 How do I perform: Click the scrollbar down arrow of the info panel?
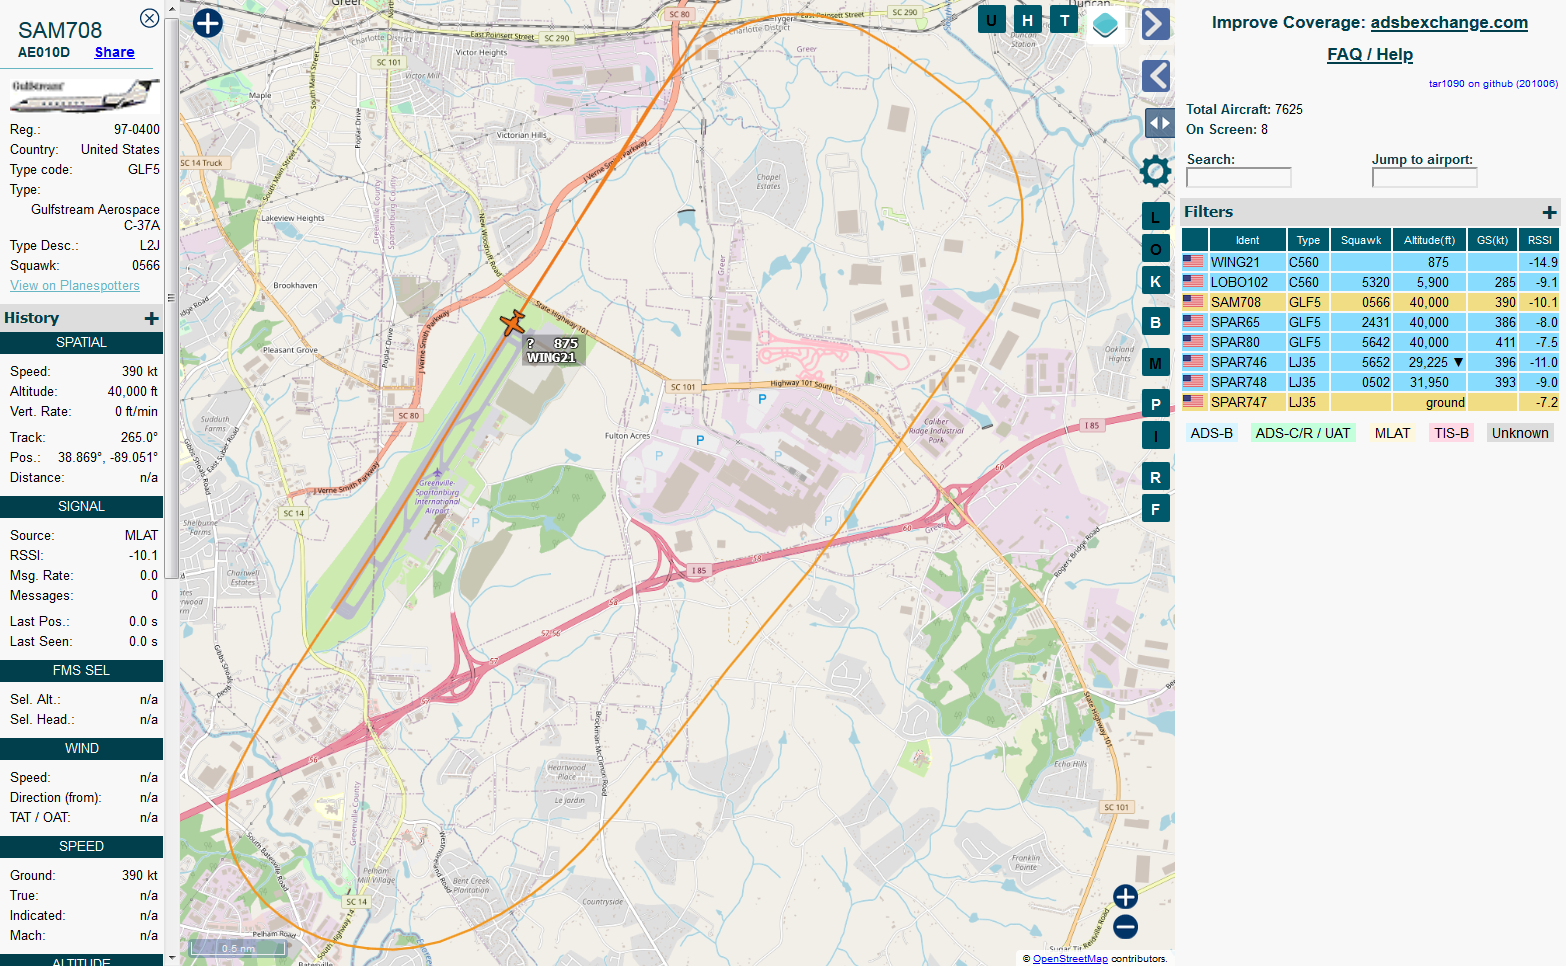(171, 958)
